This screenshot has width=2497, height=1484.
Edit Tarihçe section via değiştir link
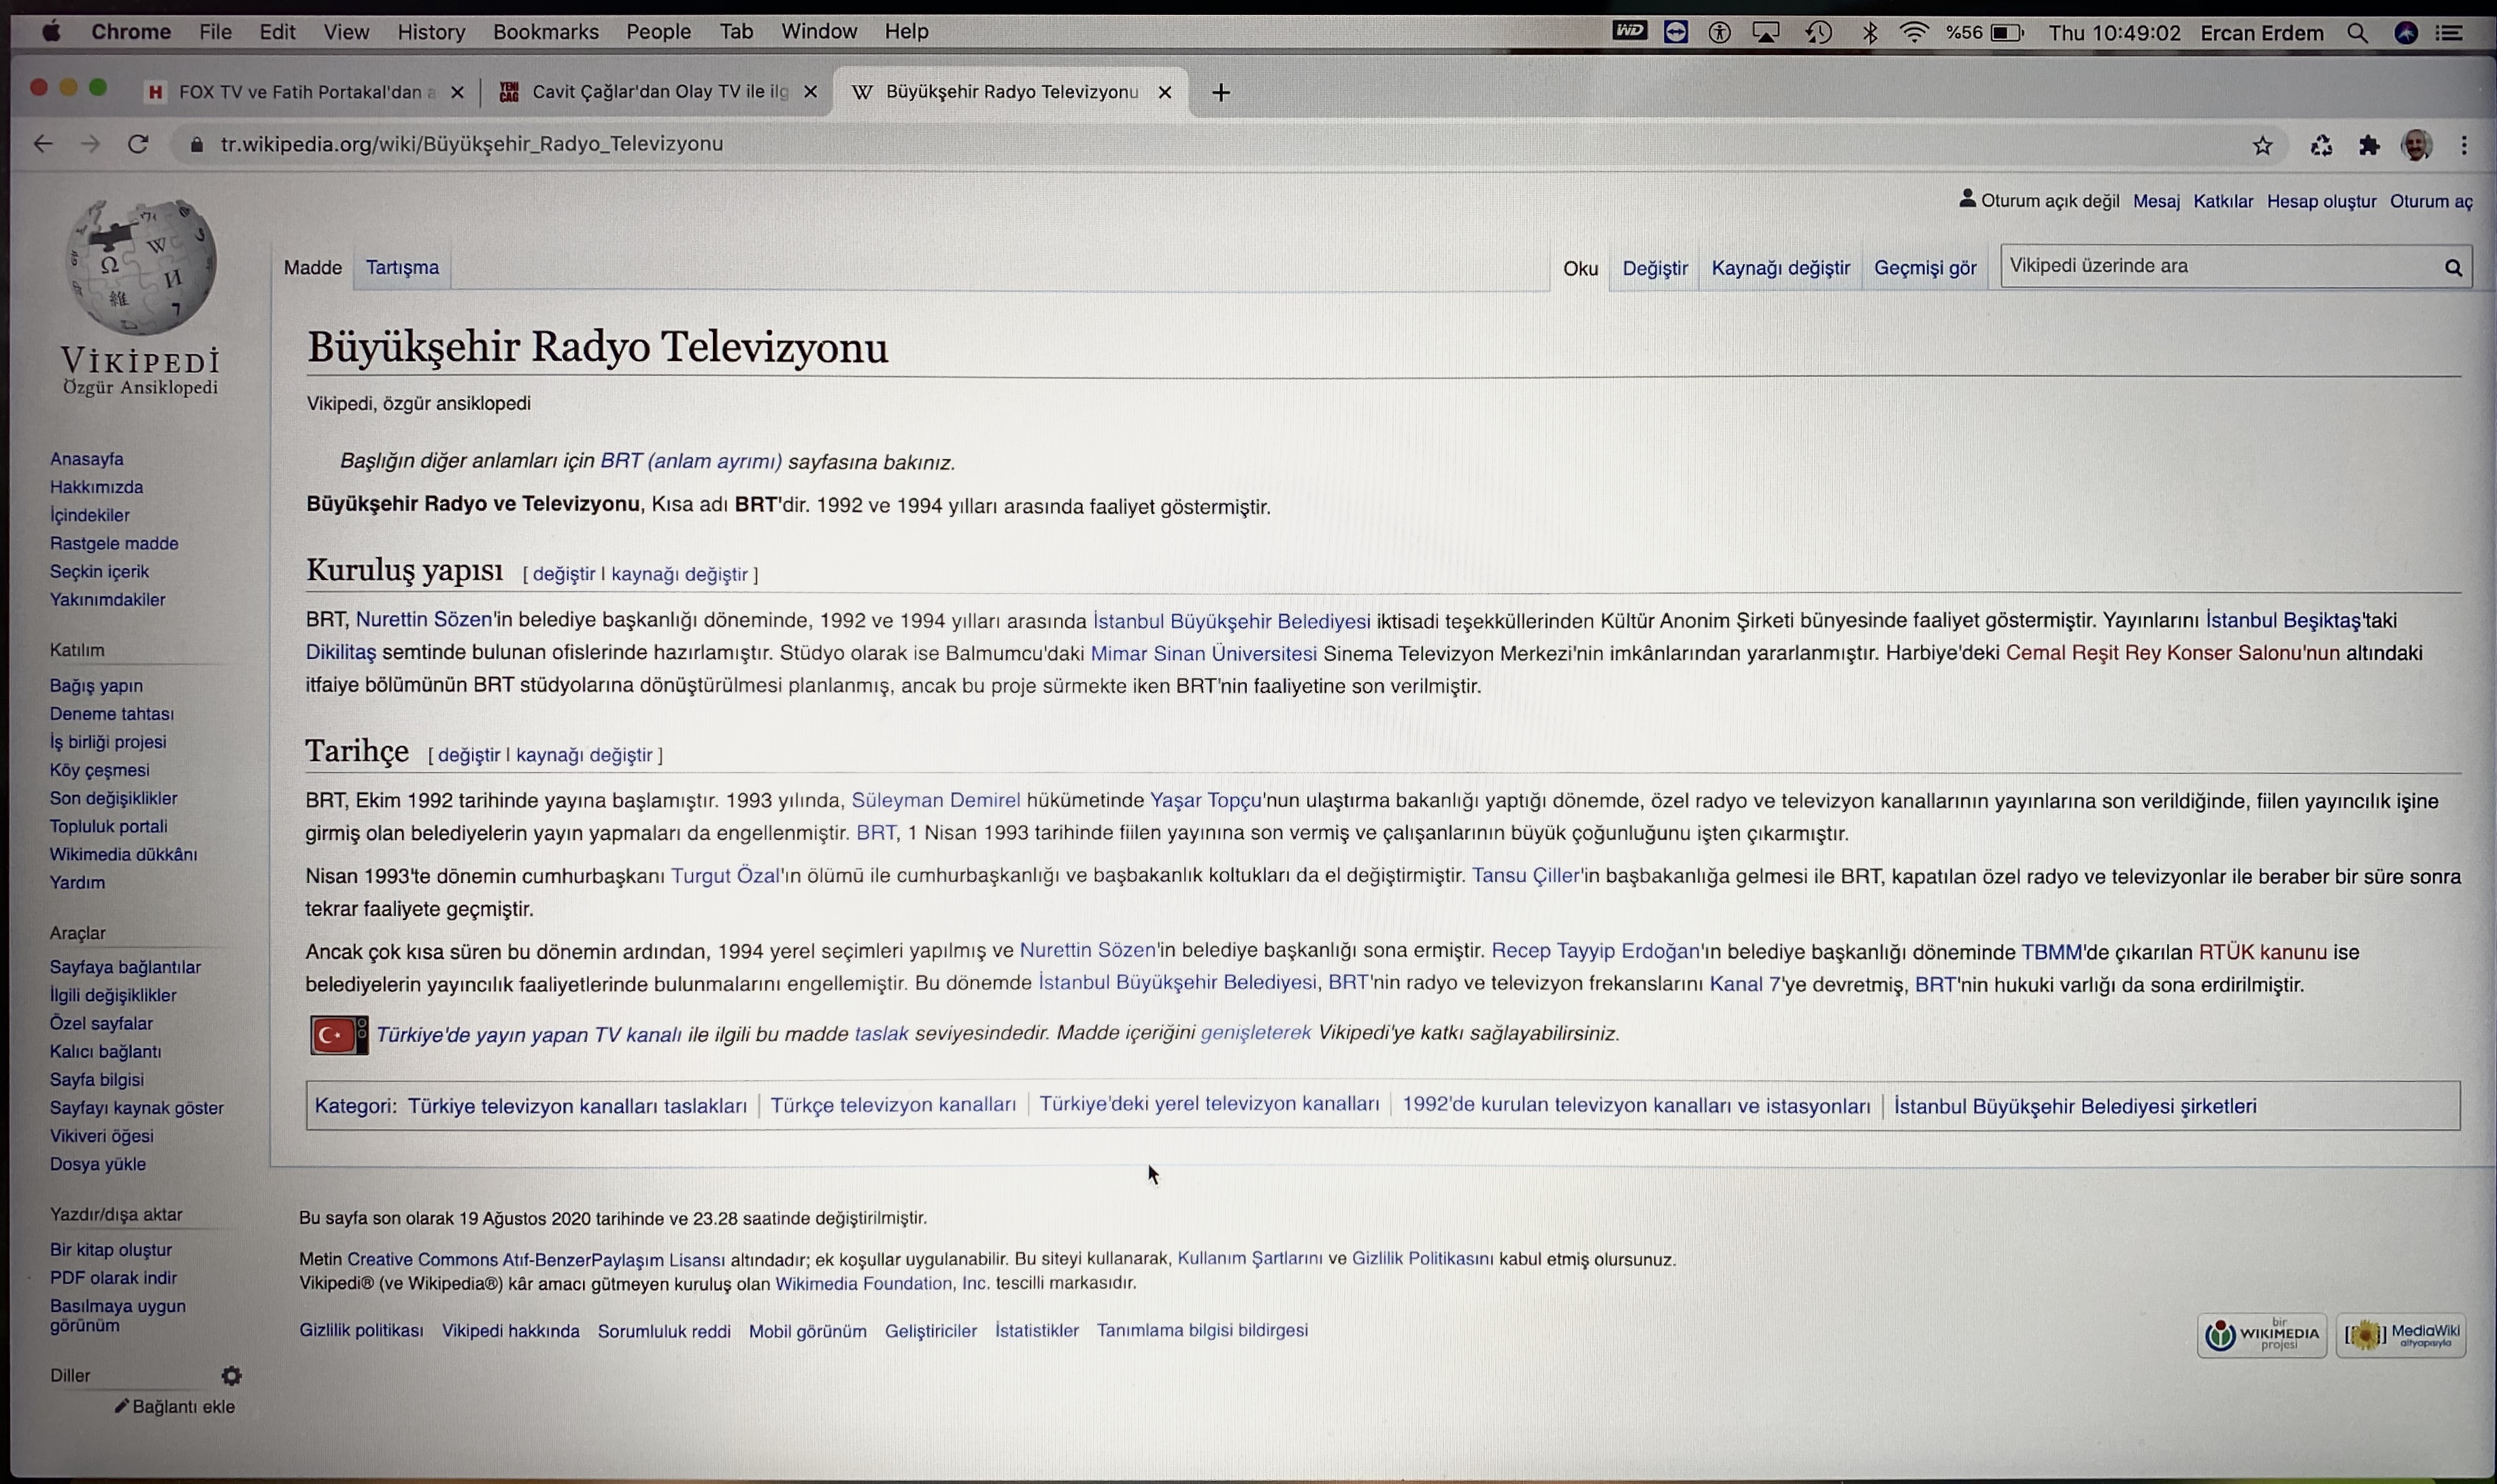pos(469,755)
